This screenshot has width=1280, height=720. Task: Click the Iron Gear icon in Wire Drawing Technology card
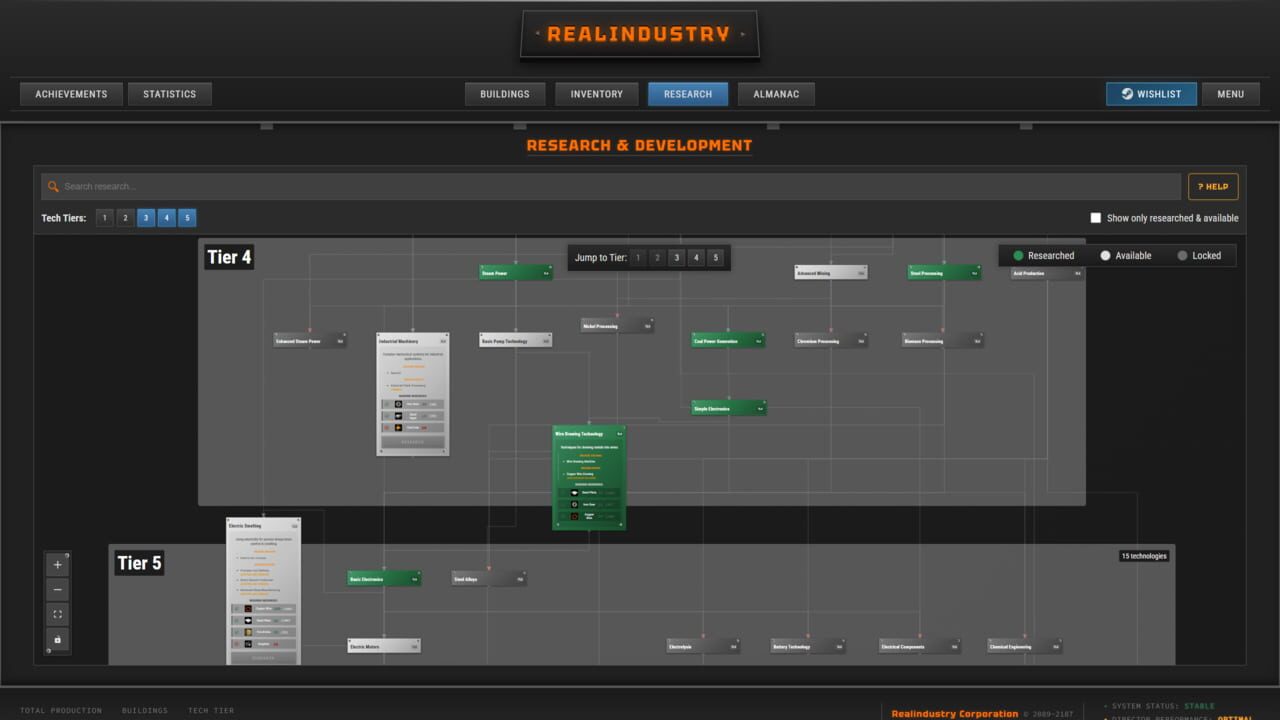(574, 505)
